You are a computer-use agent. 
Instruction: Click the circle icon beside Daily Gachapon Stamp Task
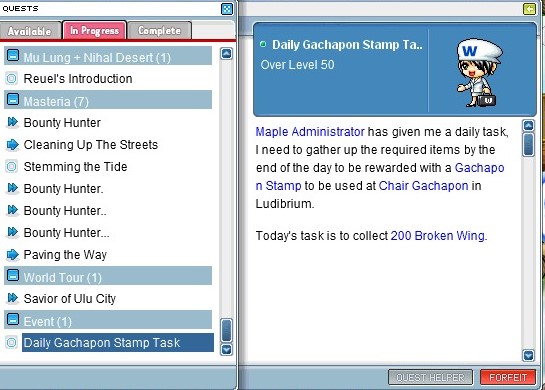(11, 342)
